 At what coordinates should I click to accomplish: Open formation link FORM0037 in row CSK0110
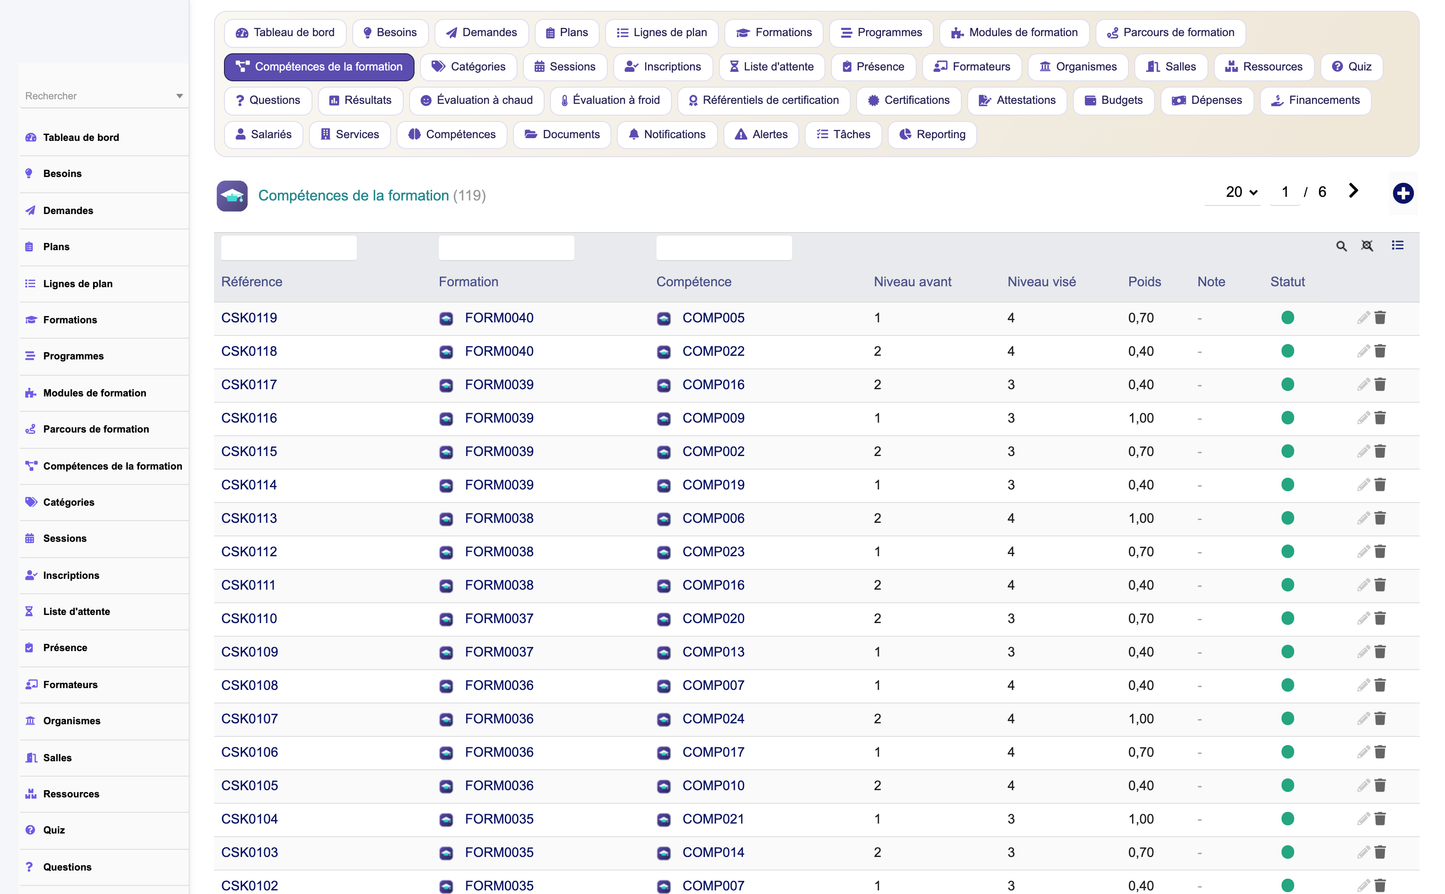pyautogui.click(x=499, y=619)
